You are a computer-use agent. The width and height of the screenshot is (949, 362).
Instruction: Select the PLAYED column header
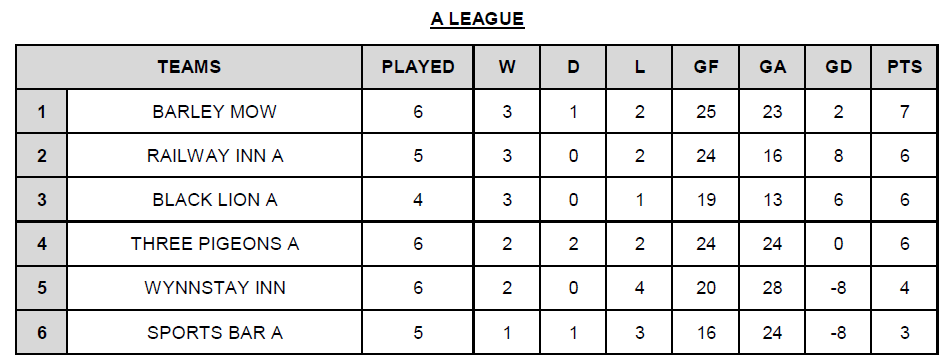[x=418, y=67]
